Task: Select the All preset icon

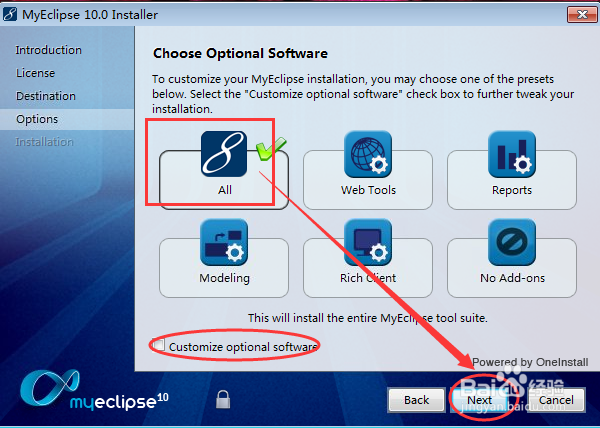Action: point(224,154)
